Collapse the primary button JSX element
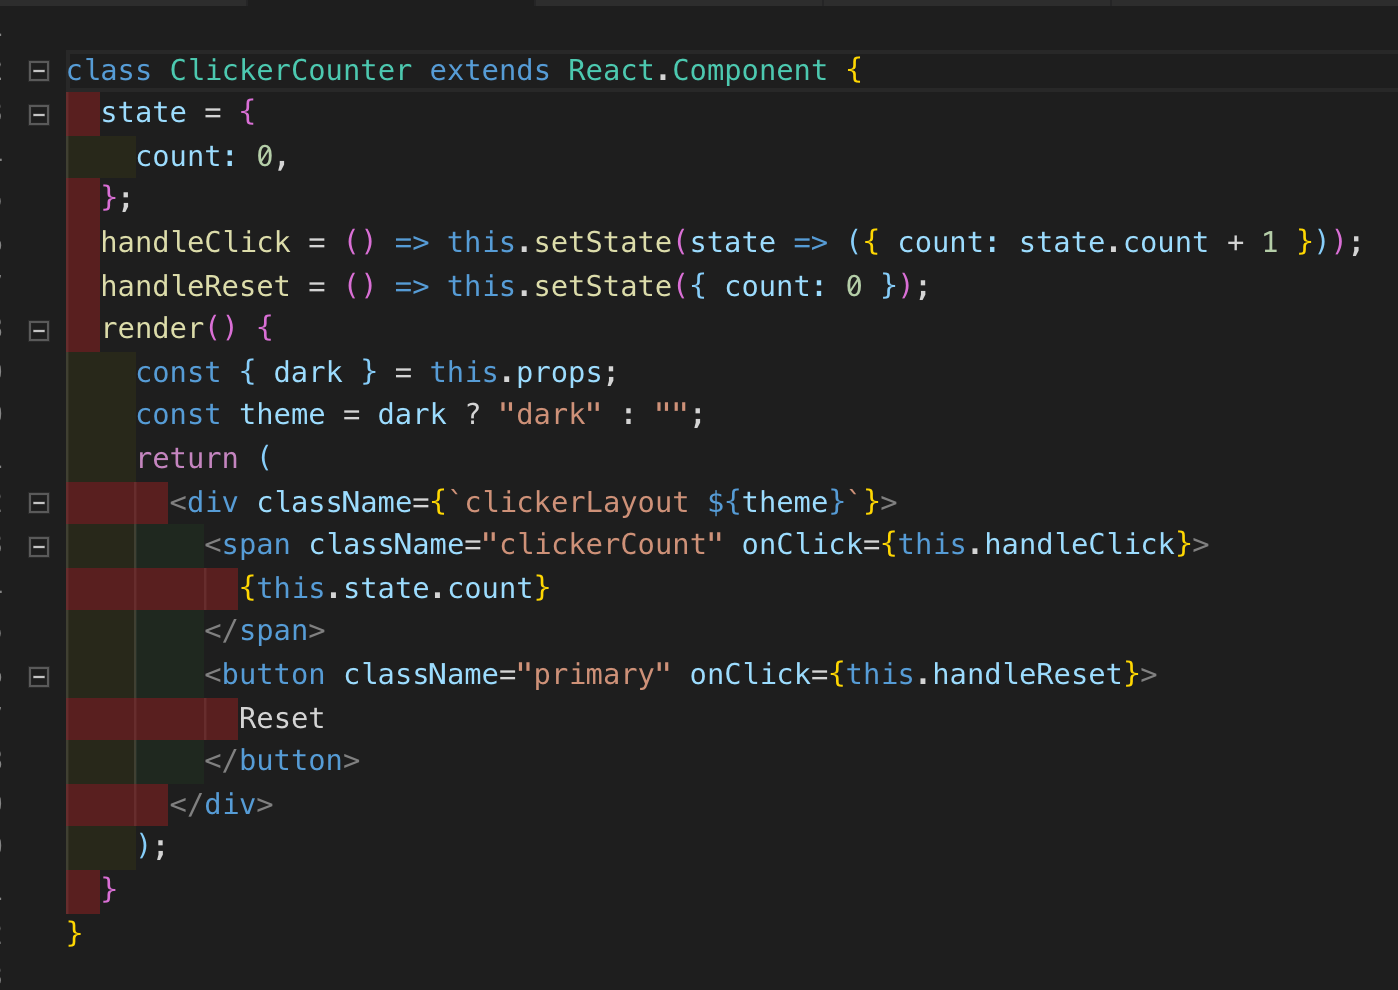1398x990 pixels. (x=38, y=676)
